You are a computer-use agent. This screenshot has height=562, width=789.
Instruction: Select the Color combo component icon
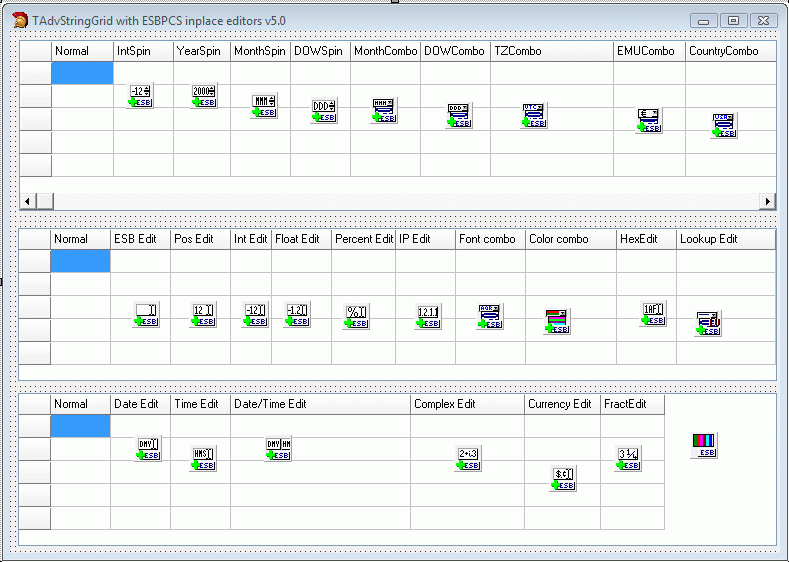(557, 322)
